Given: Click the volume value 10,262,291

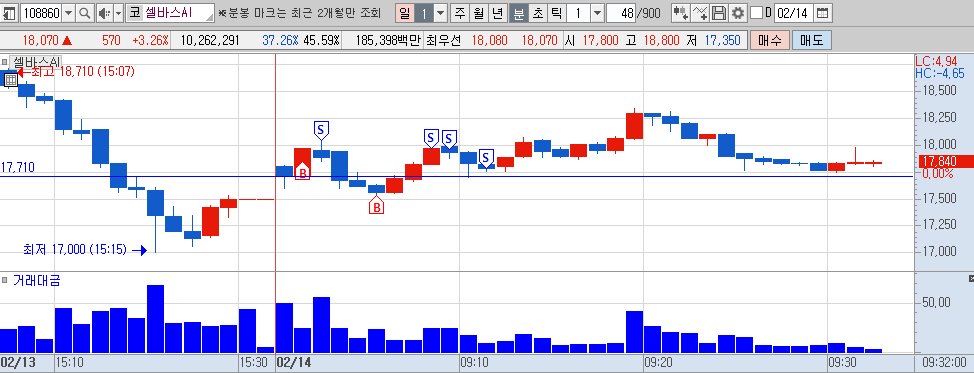Looking at the screenshot, I should [x=211, y=41].
